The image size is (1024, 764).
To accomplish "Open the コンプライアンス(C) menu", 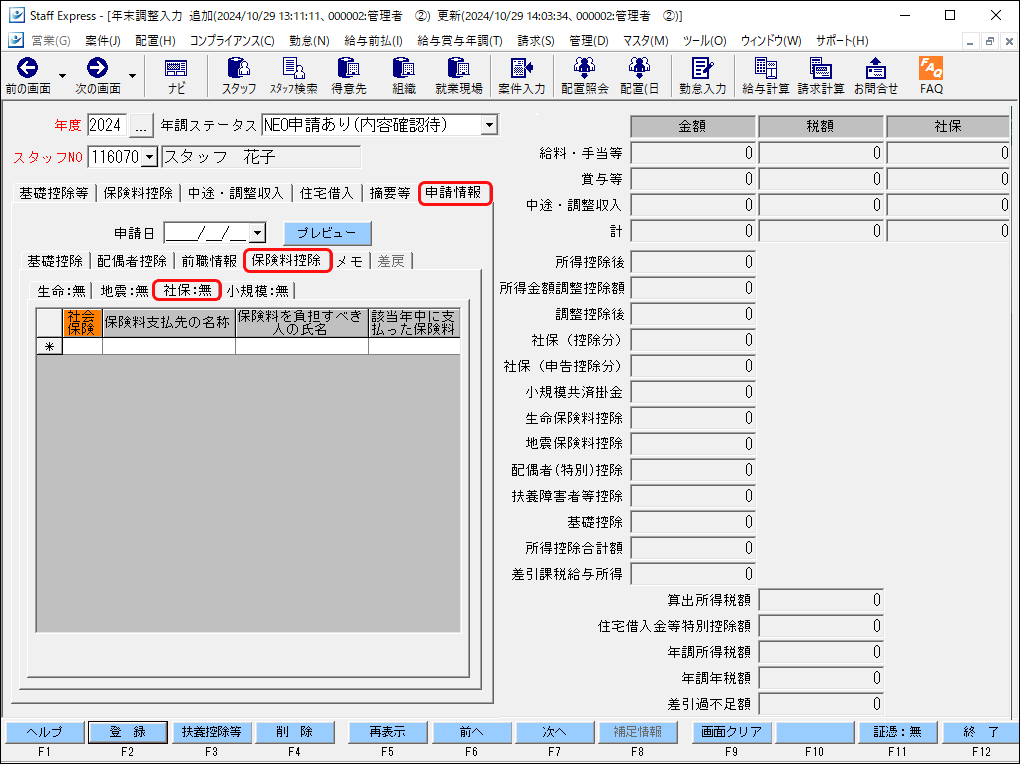I will pyautogui.click(x=232, y=40).
